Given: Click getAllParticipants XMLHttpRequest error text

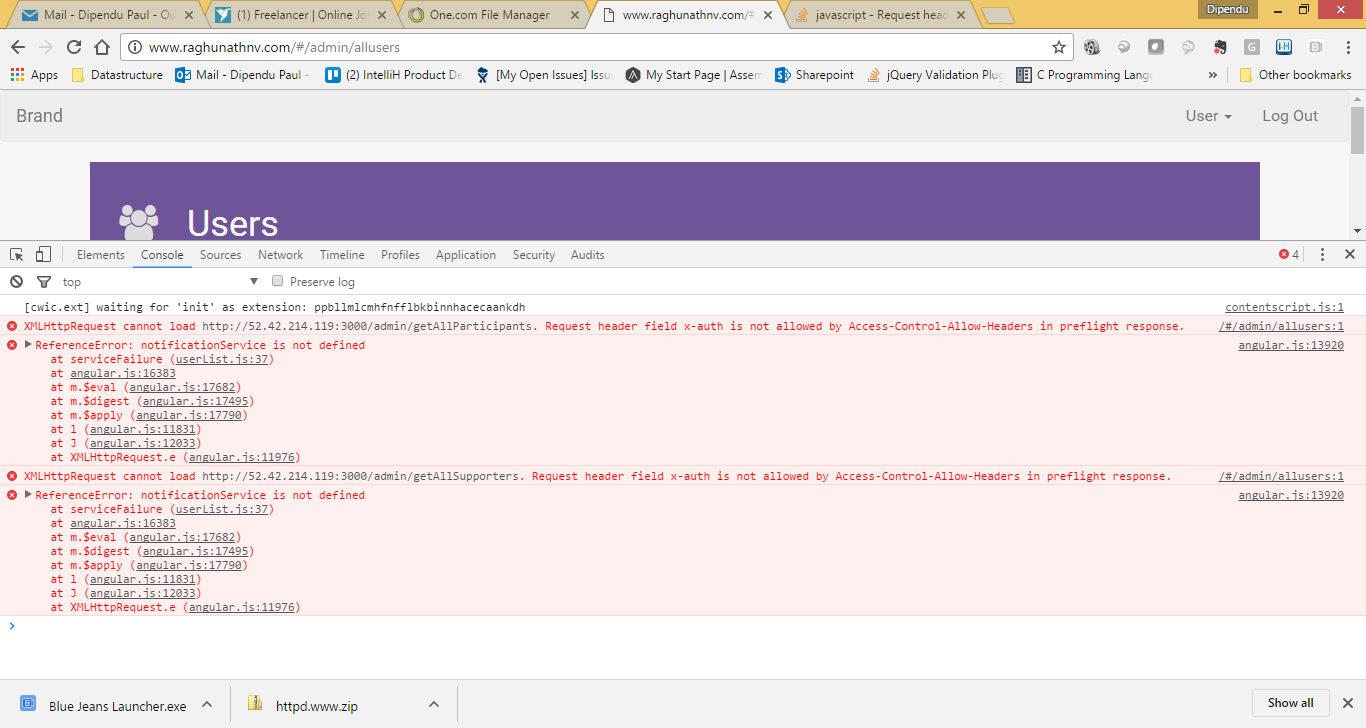Looking at the screenshot, I should (604, 326).
